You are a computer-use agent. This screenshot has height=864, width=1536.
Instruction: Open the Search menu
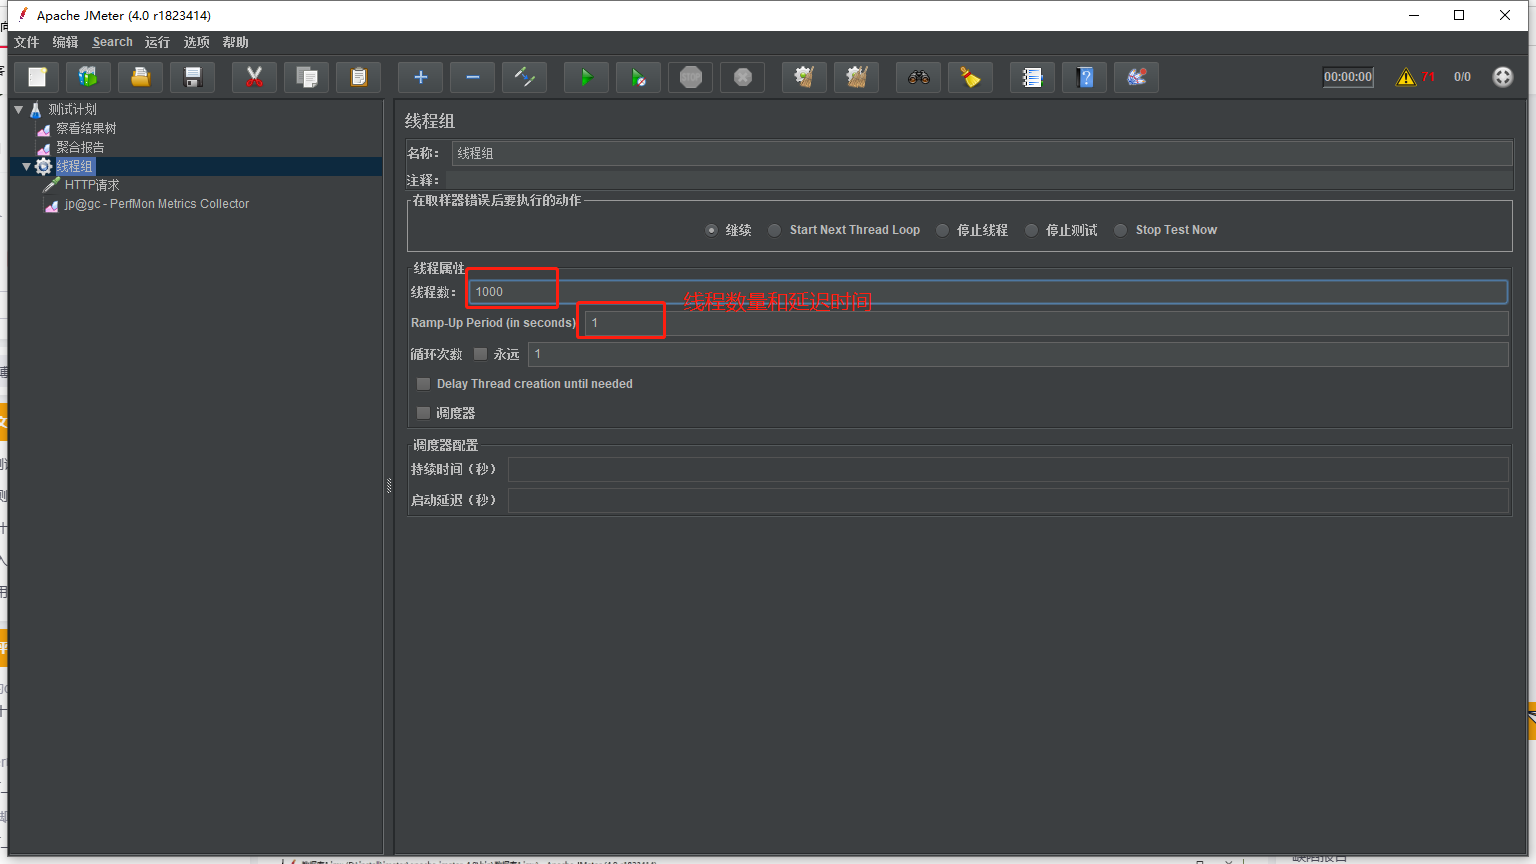pyautogui.click(x=112, y=42)
